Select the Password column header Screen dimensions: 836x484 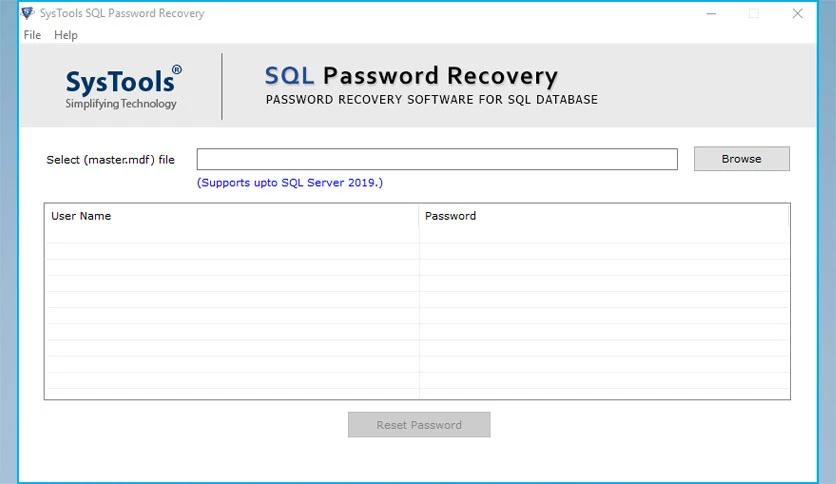(604, 216)
